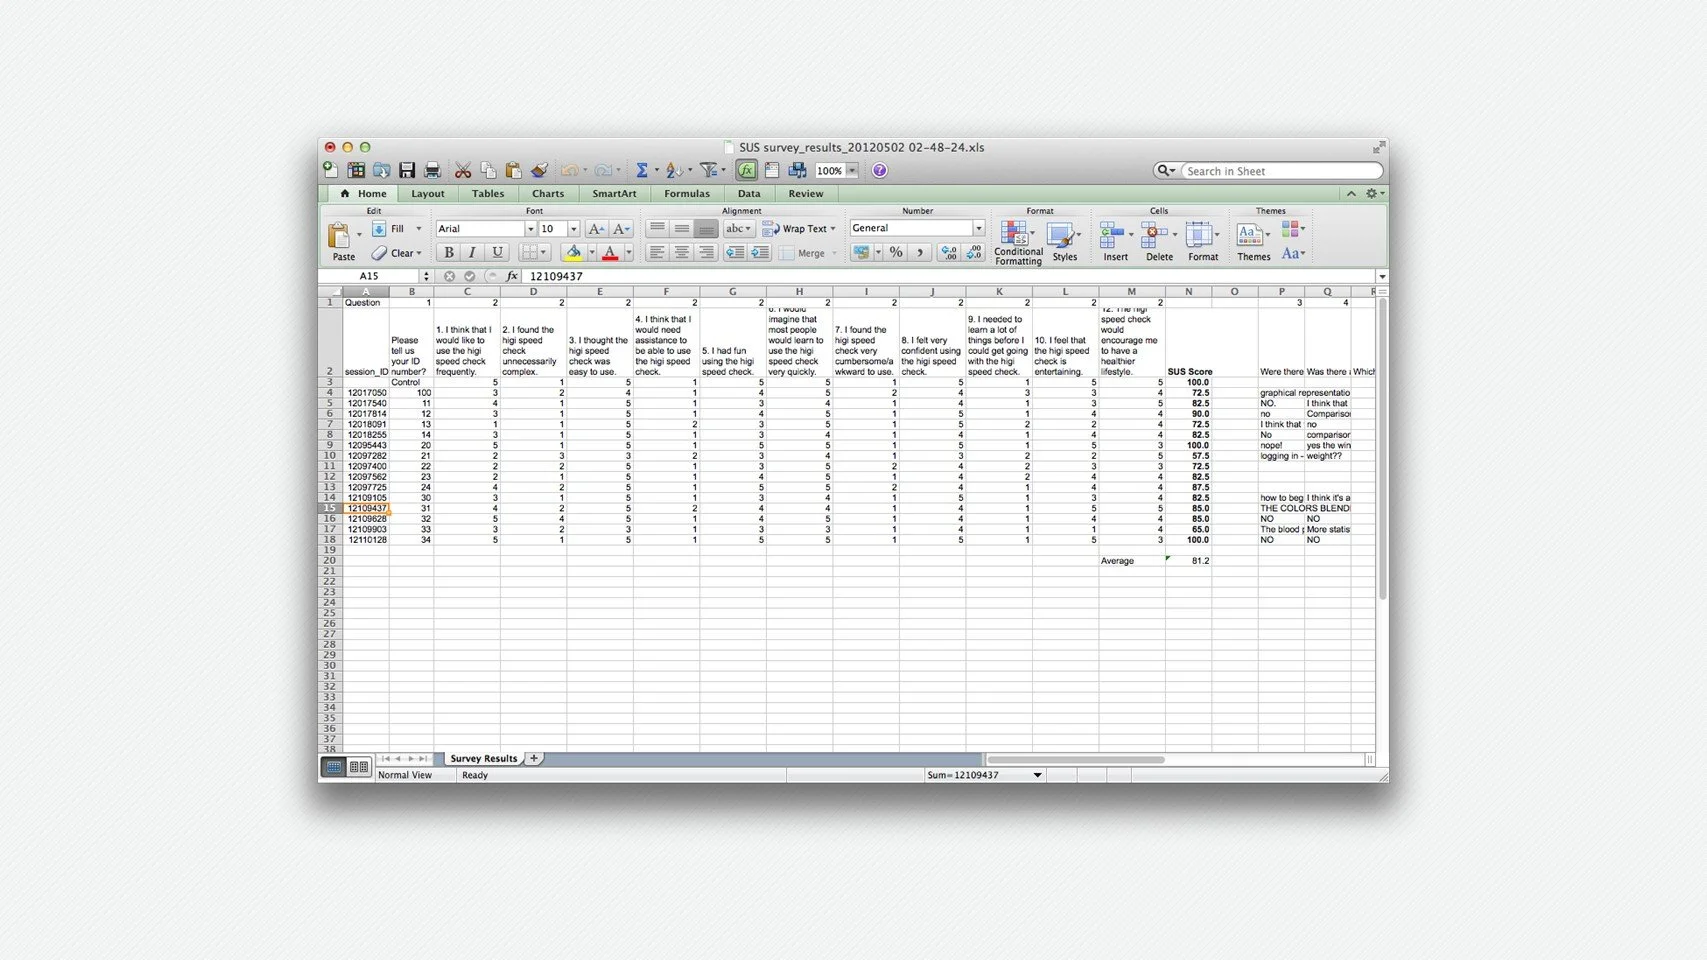
Task: Show the Toolbox icon in the toolbar
Action: [x=772, y=170]
